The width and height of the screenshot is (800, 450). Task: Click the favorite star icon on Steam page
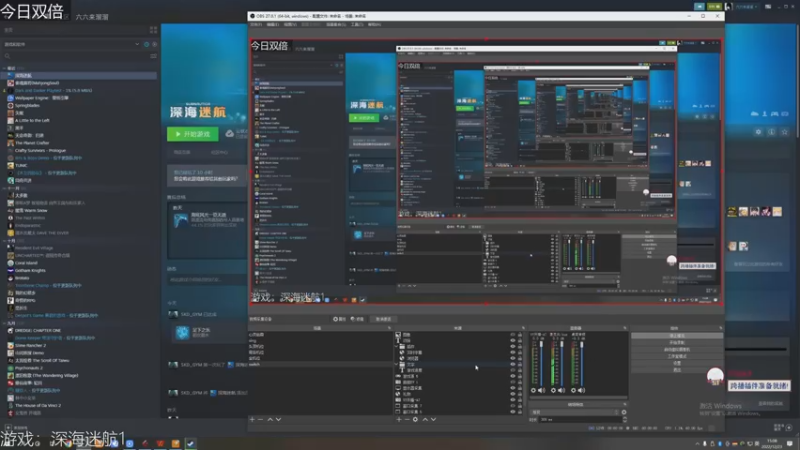785,132
